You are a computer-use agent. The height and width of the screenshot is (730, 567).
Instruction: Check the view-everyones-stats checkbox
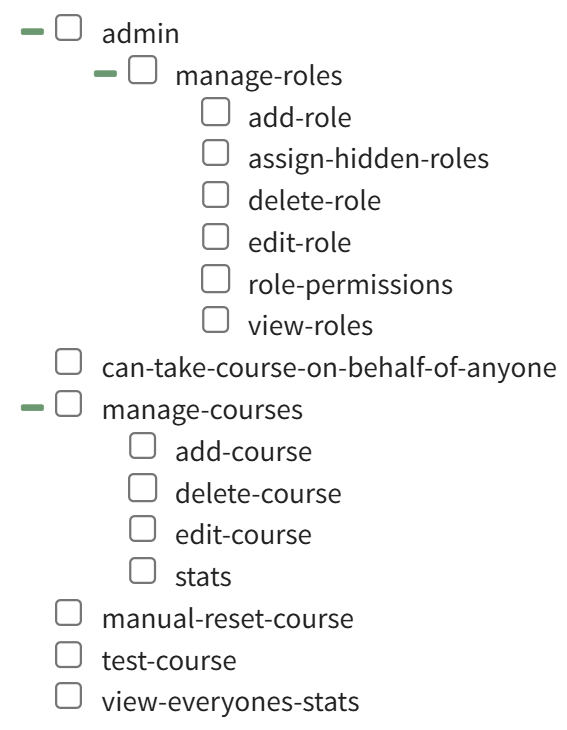pos(69,696)
